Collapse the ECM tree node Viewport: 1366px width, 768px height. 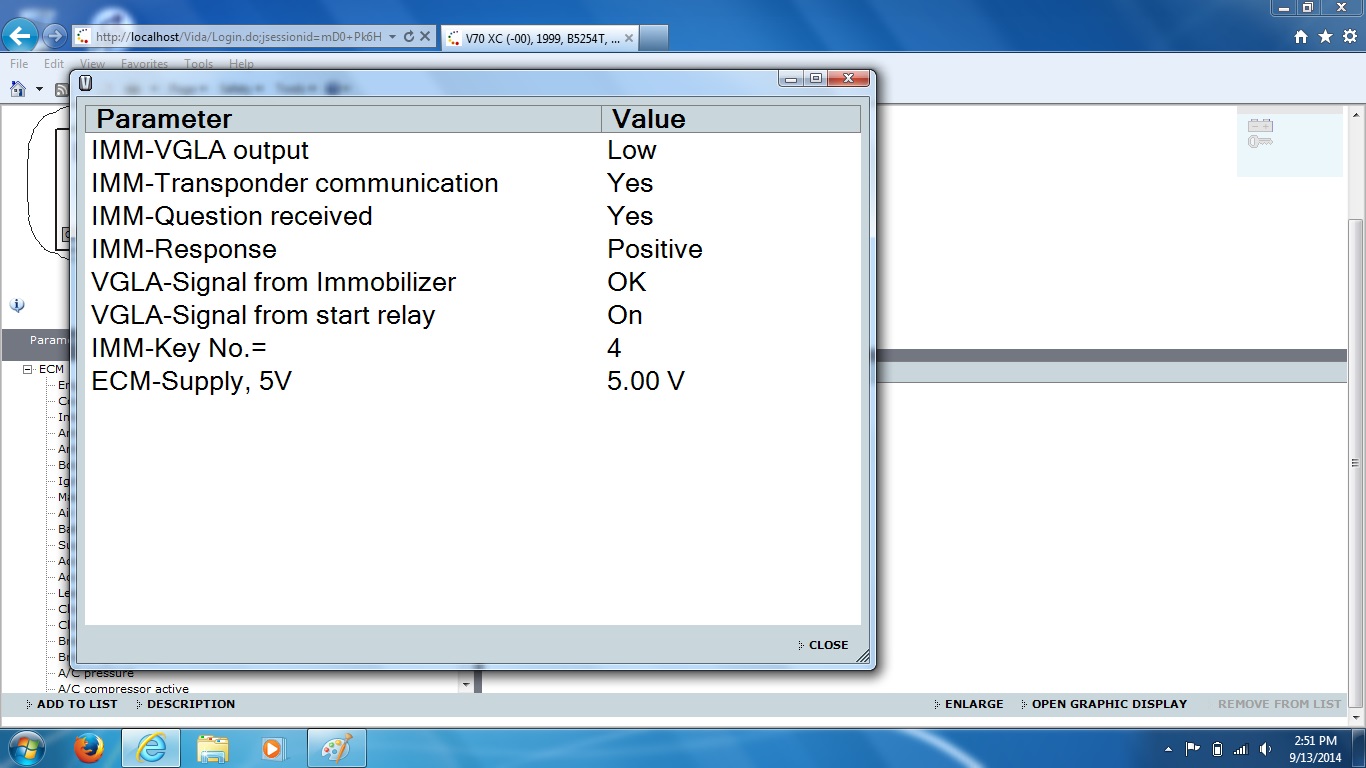click(28, 370)
